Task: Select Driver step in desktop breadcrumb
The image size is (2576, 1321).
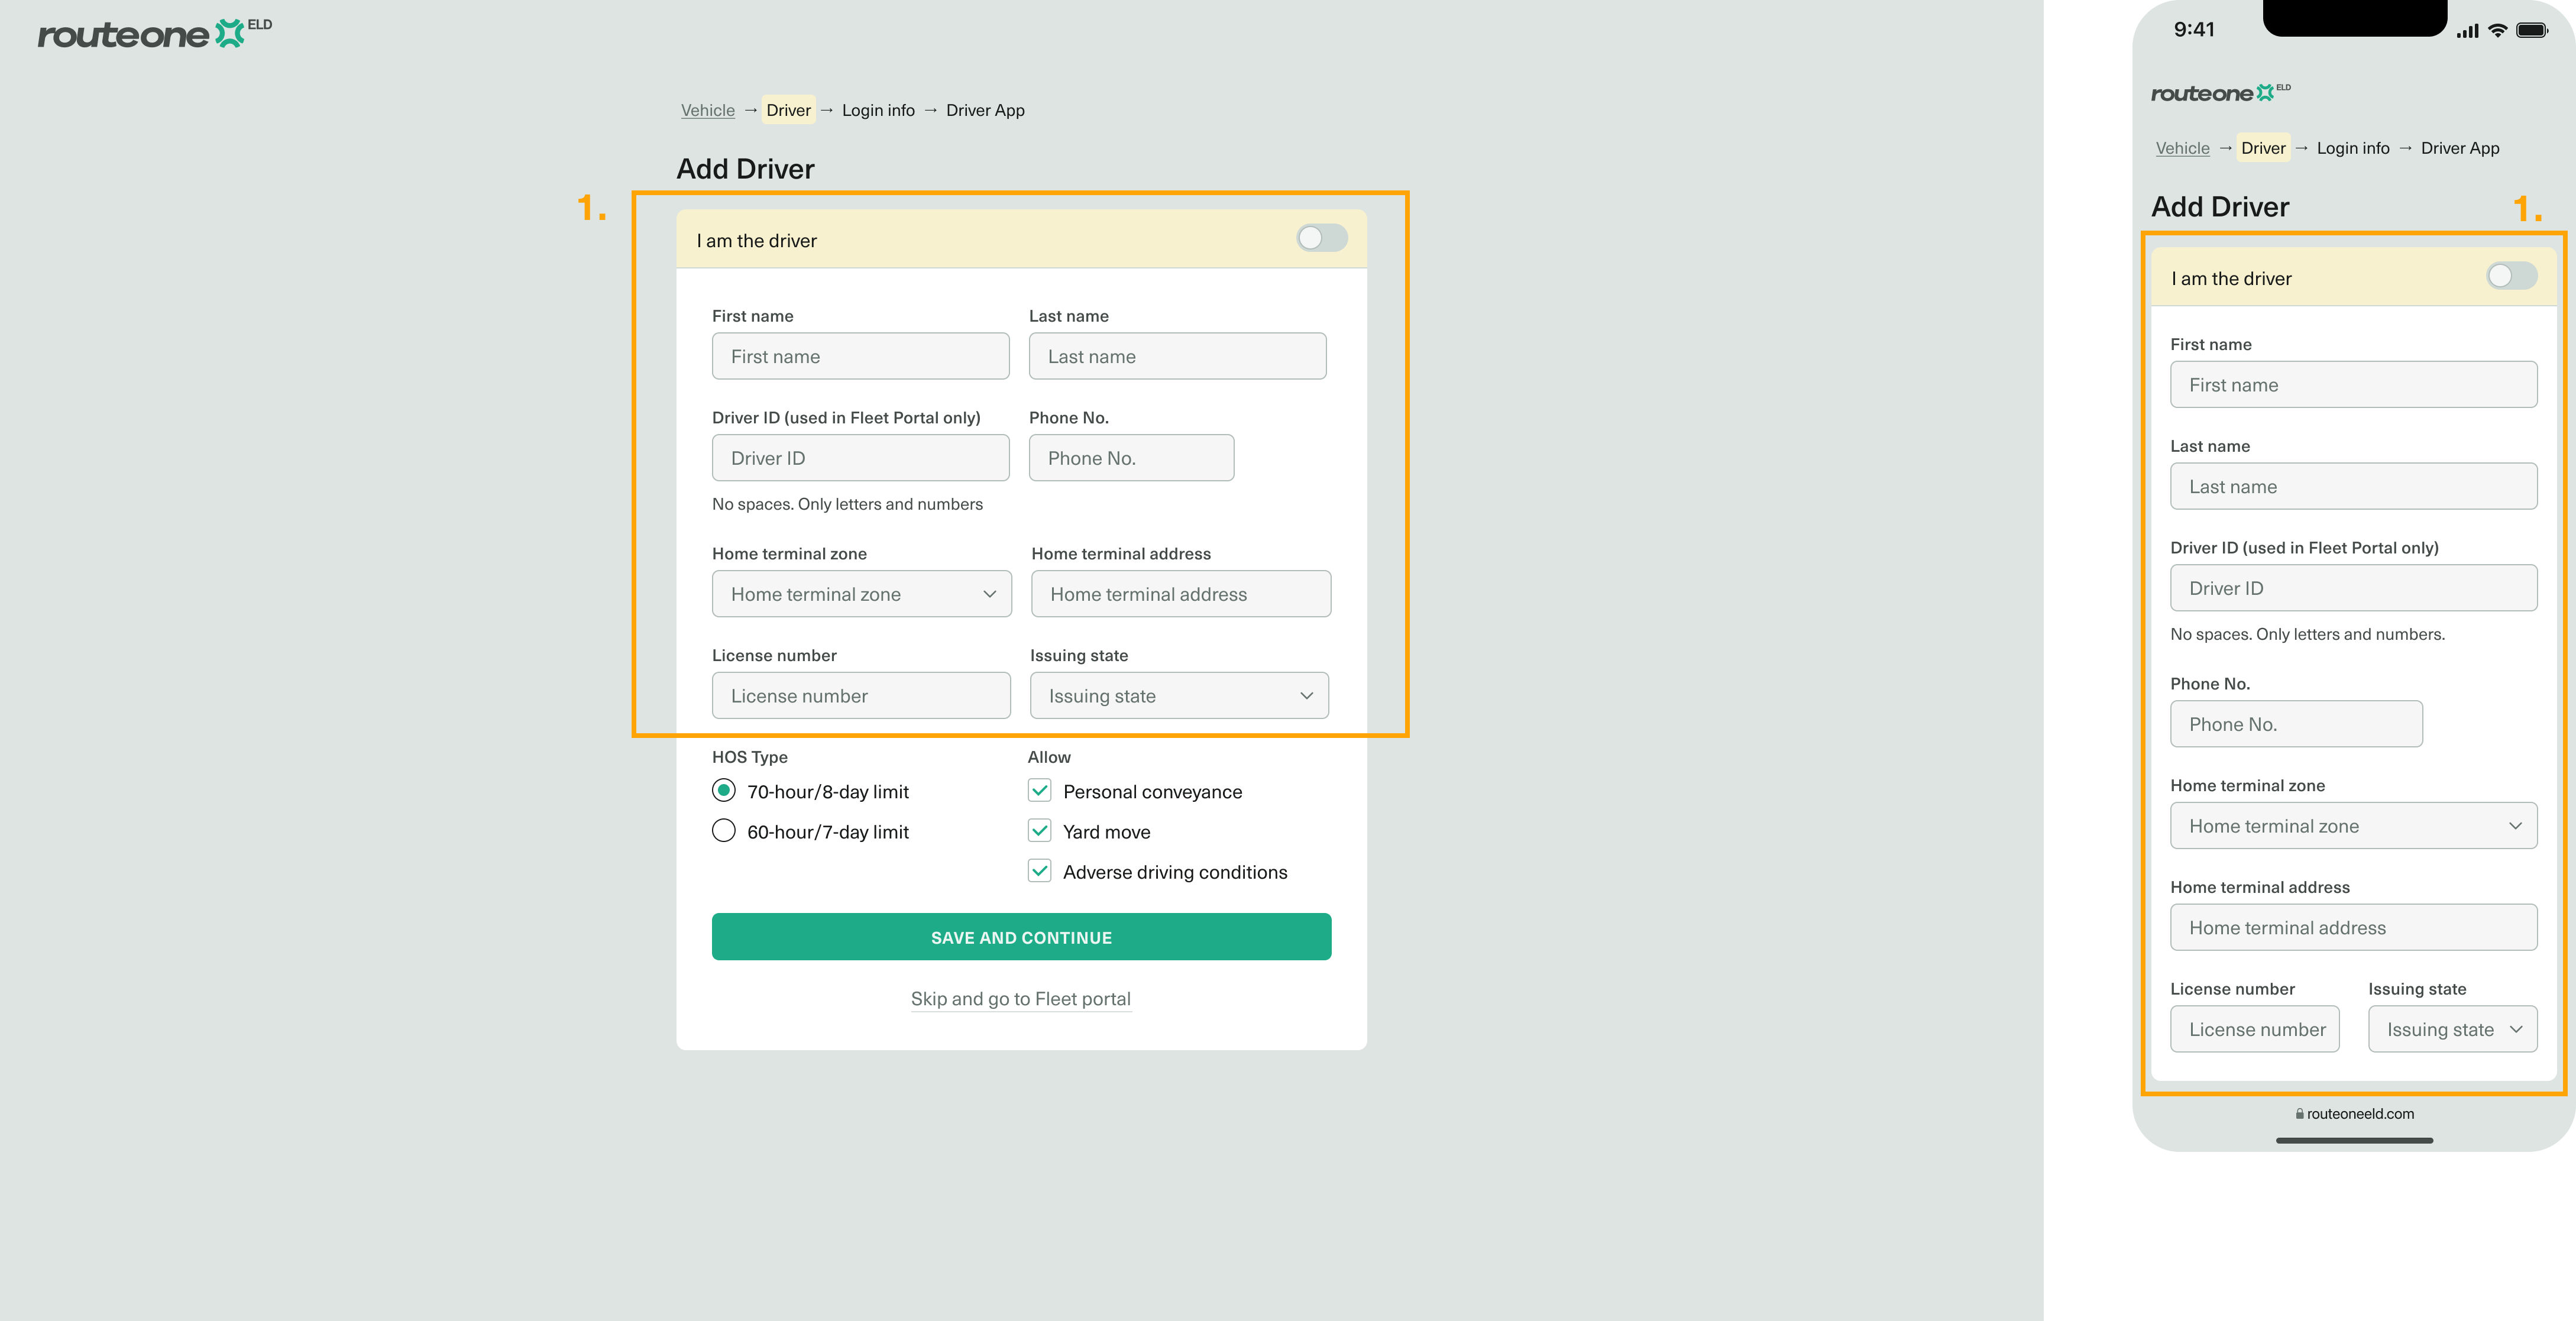Action: (788, 110)
